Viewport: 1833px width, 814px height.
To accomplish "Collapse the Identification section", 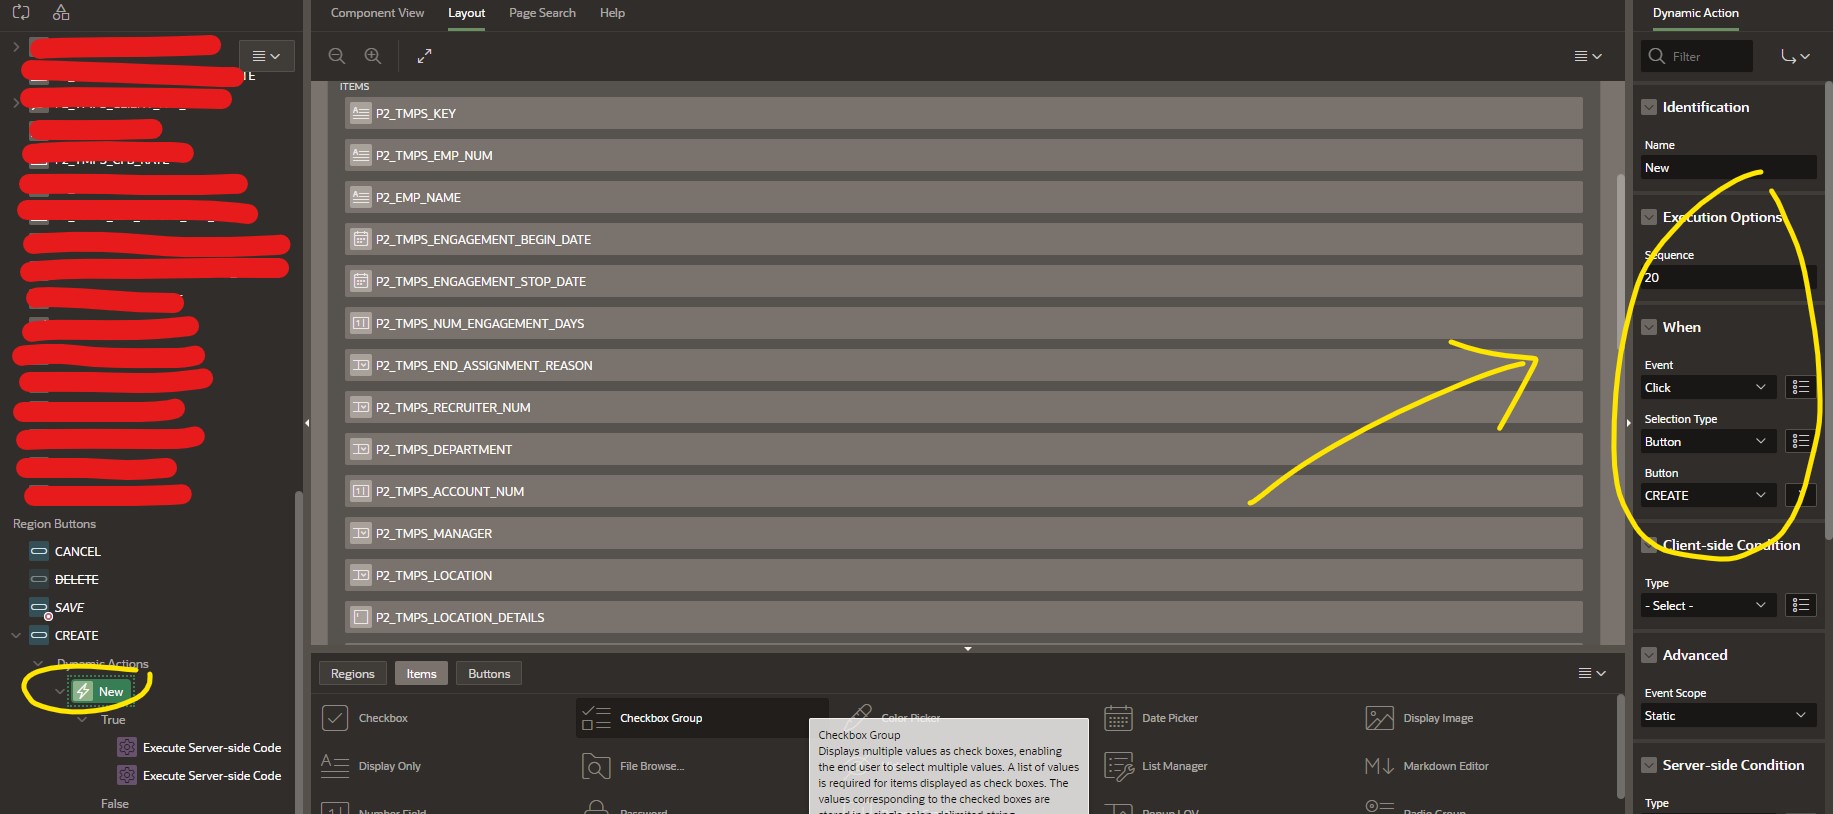I will point(1649,107).
